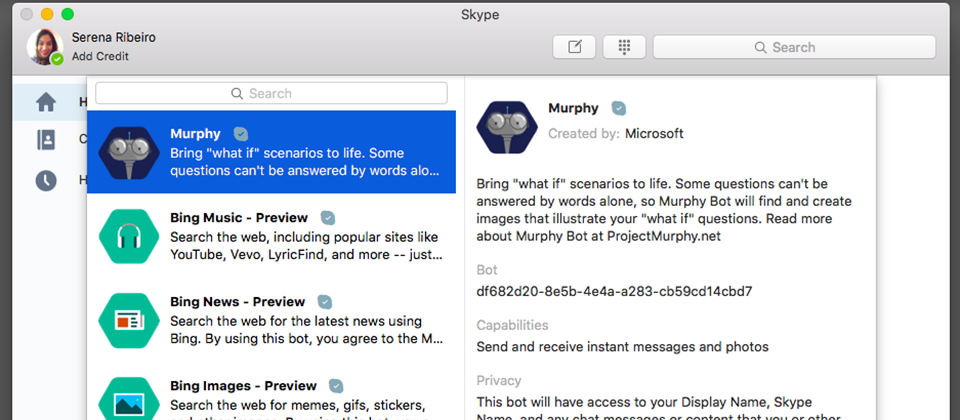Click Bing Music description mentioning YouTube, Vevo
The image size is (960, 420).
(x=306, y=246)
